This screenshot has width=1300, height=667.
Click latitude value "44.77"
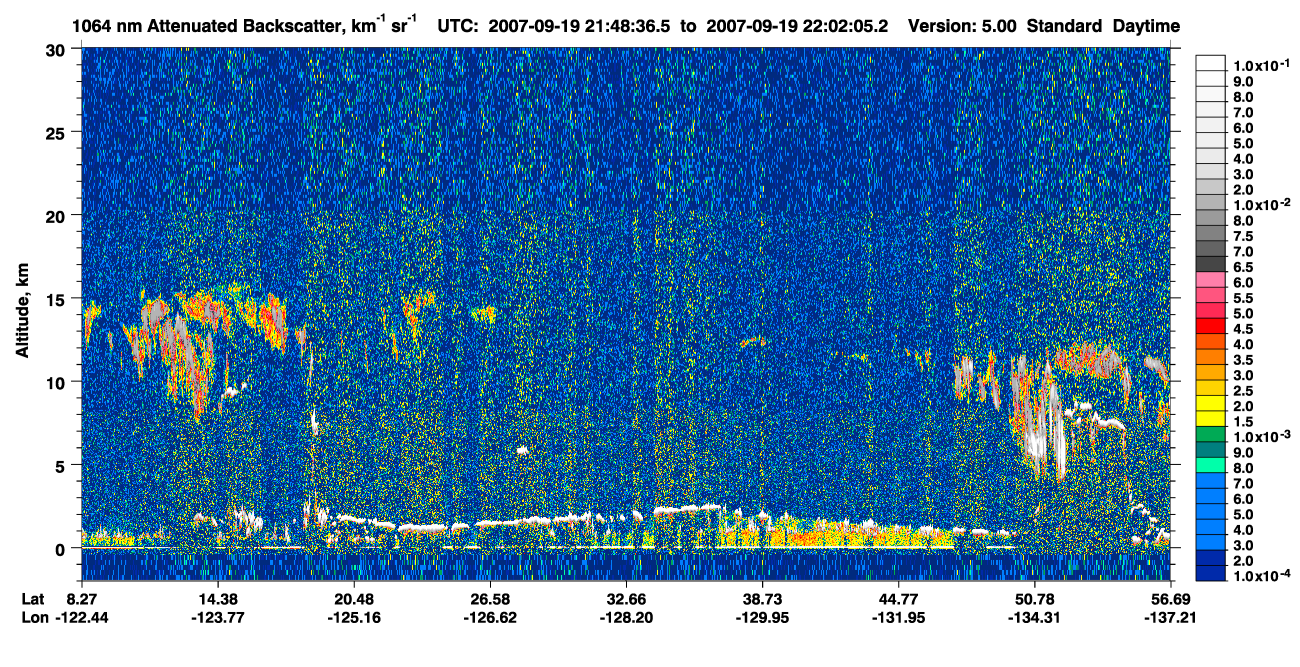point(898,598)
